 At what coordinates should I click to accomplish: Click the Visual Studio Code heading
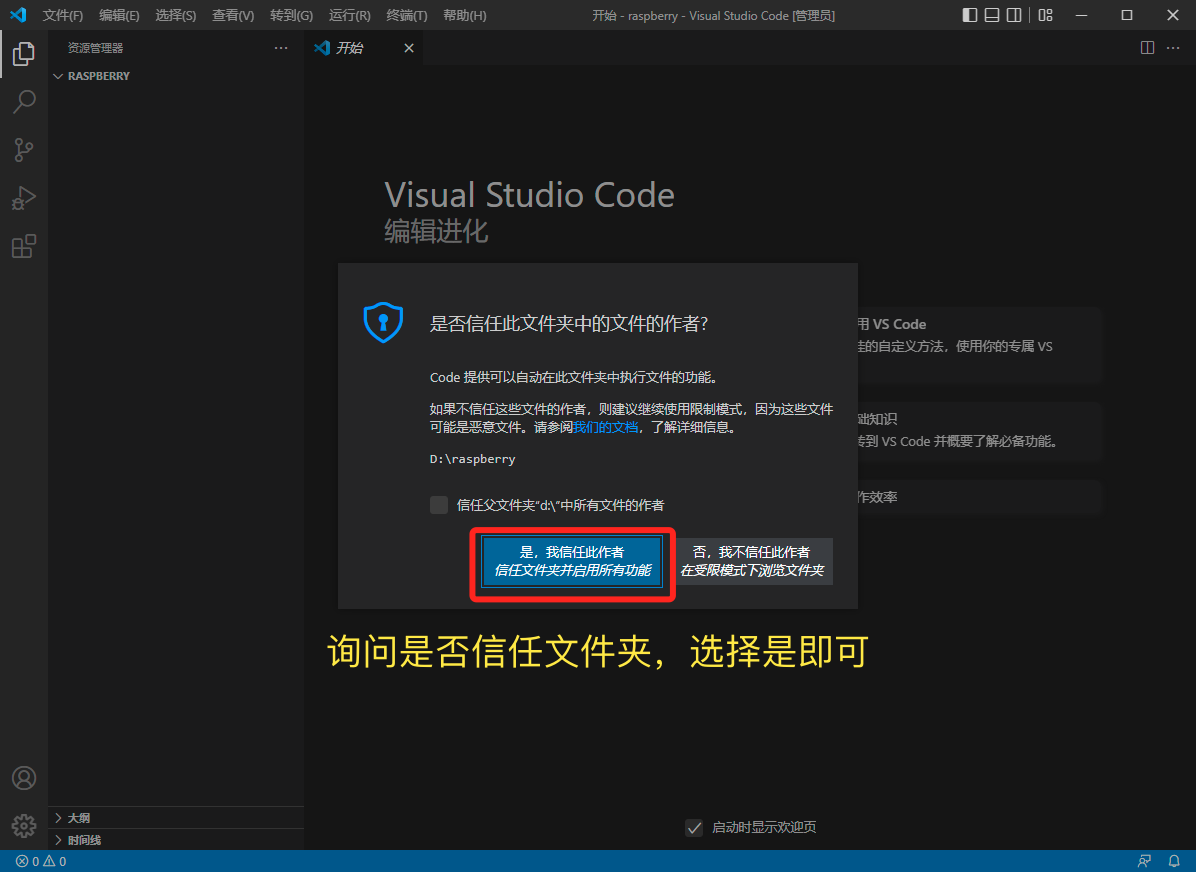pyautogui.click(x=529, y=195)
